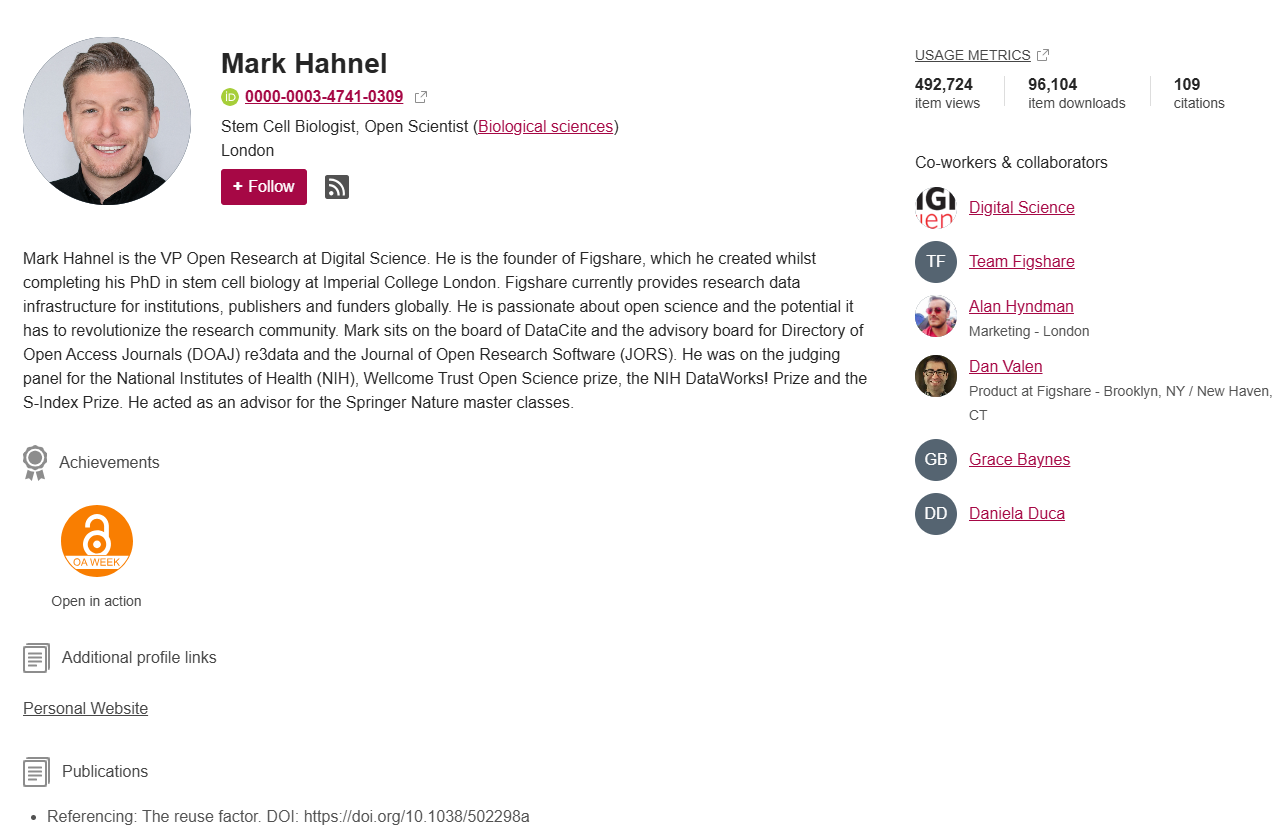Screen dimensions: 1284x835
Task: Open external link icon beside ORCID number
Action: [x=421, y=97]
